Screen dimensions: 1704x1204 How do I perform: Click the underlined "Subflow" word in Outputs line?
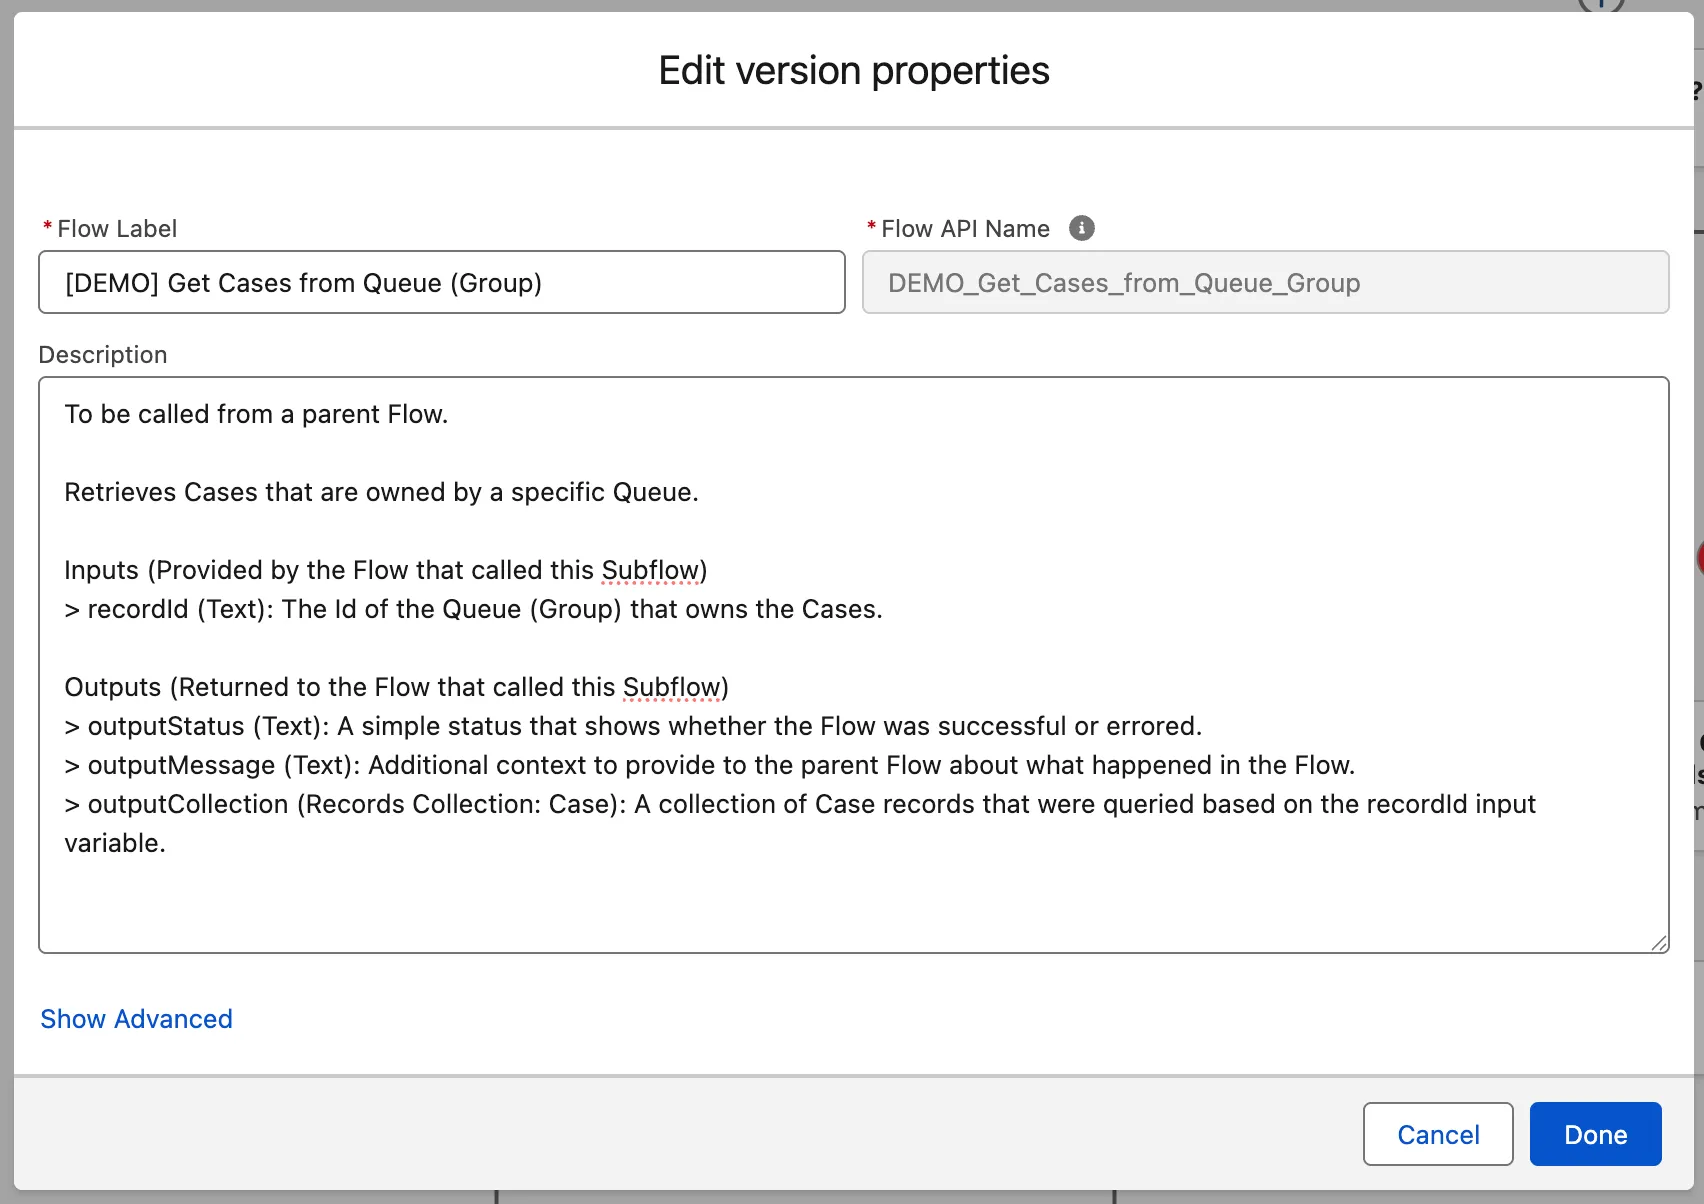pos(671,687)
